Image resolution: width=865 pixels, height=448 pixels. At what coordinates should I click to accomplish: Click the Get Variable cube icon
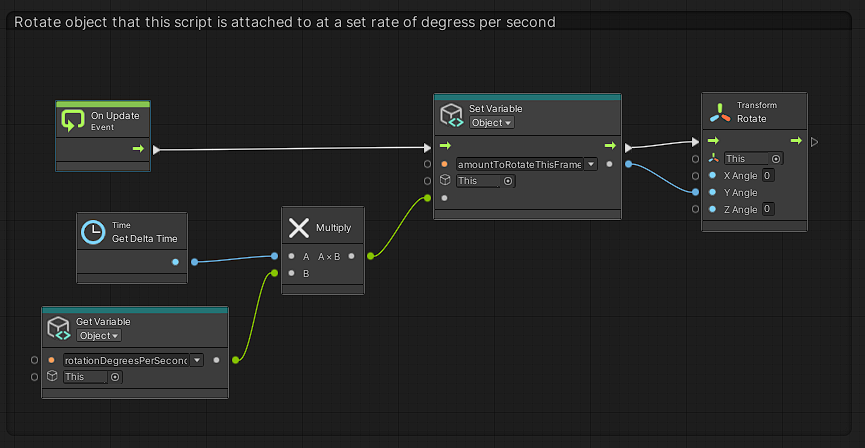[x=58, y=327]
